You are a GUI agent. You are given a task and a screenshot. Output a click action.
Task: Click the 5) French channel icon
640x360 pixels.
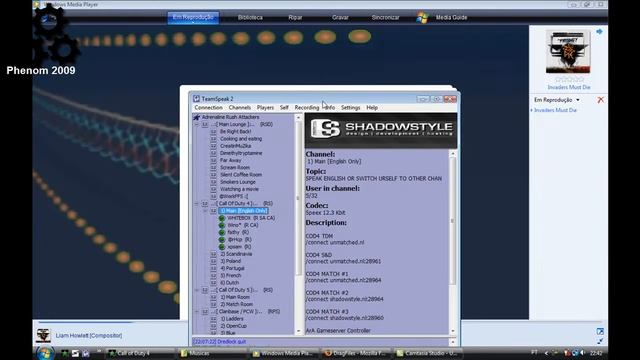[213, 276]
